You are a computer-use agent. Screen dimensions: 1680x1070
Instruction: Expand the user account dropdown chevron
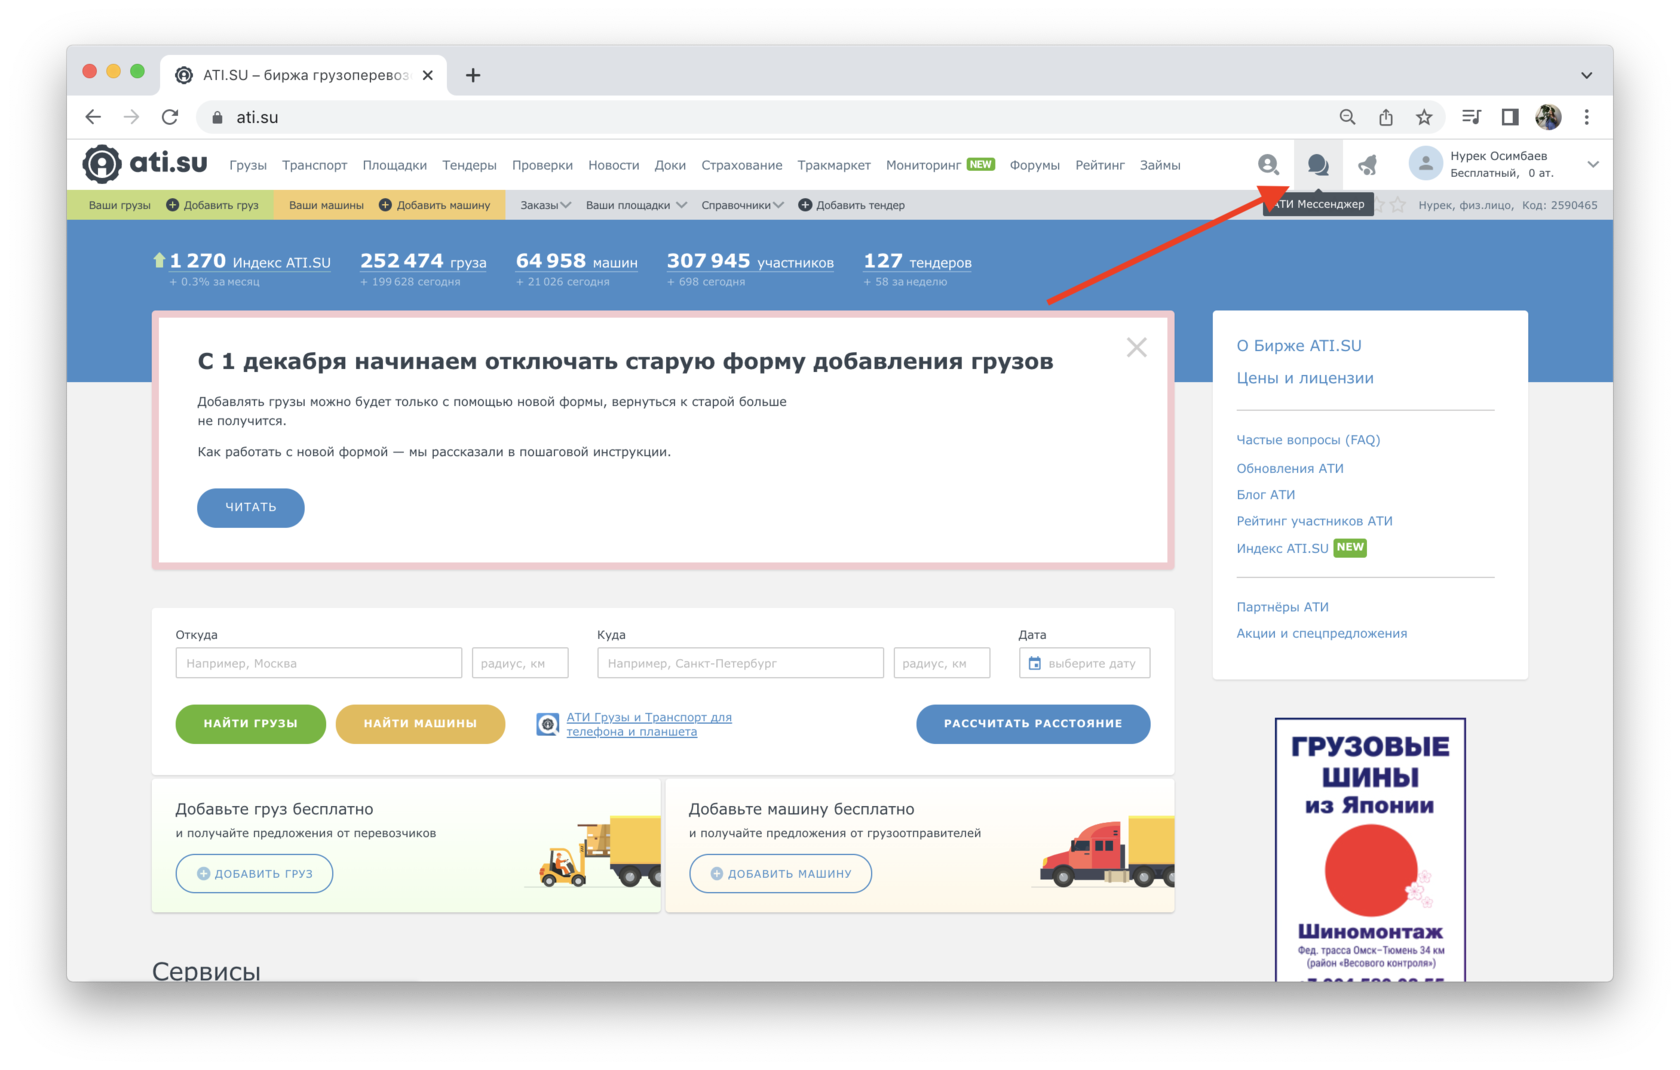1593,164
